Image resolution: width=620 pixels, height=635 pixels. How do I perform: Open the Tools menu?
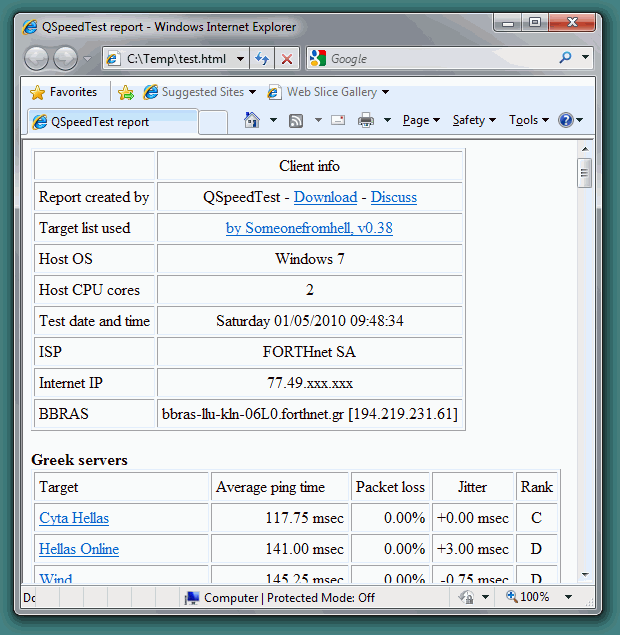tap(528, 120)
